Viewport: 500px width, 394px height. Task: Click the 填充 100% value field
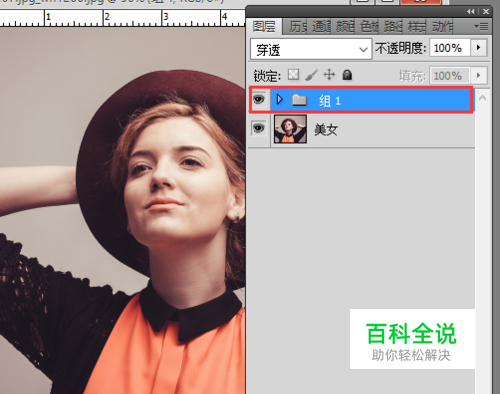coord(450,76)
